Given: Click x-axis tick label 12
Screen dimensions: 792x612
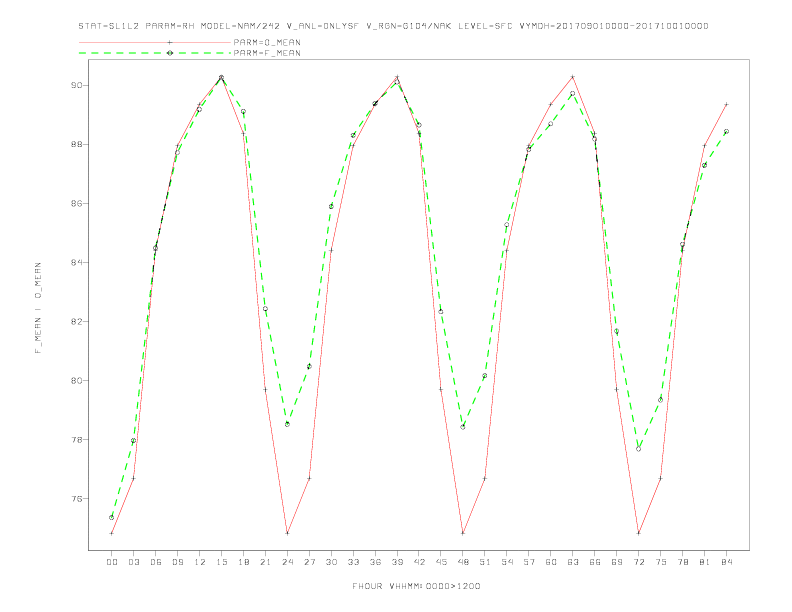Looking at the screenshot, I should tap(200, 562).
